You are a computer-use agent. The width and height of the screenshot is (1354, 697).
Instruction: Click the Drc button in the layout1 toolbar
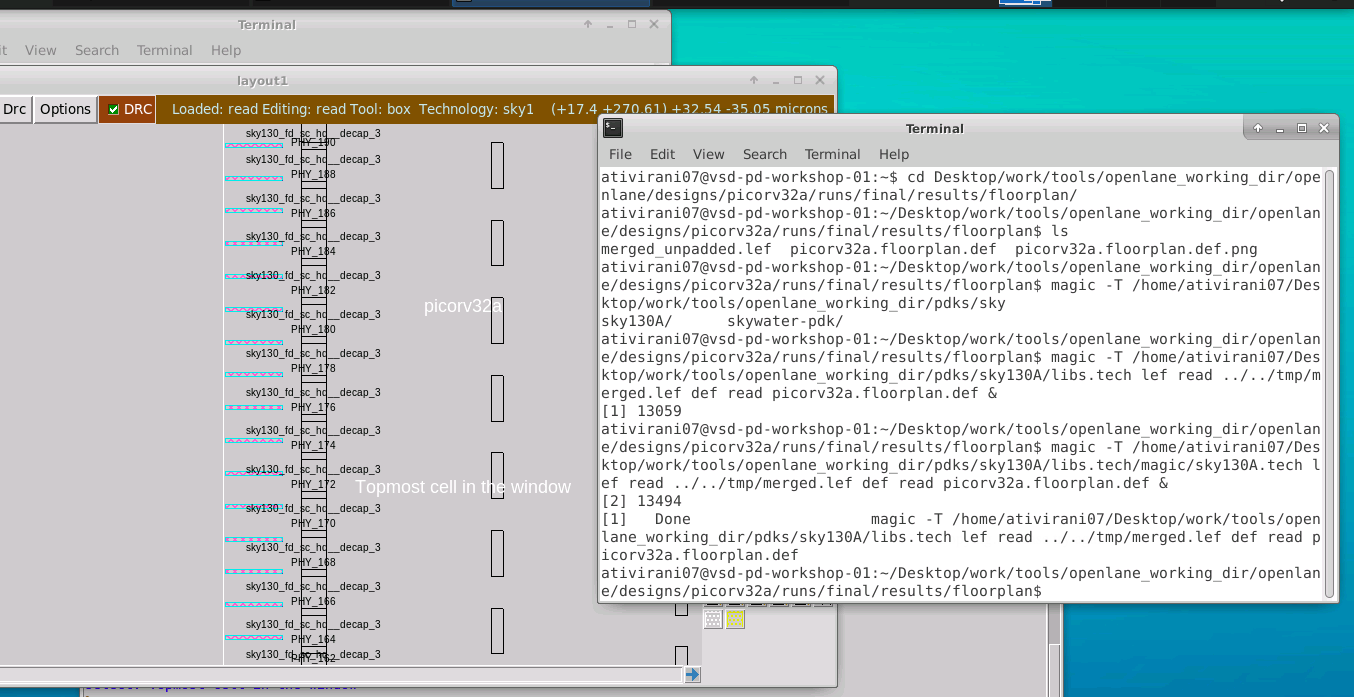(x=13, y=109)
